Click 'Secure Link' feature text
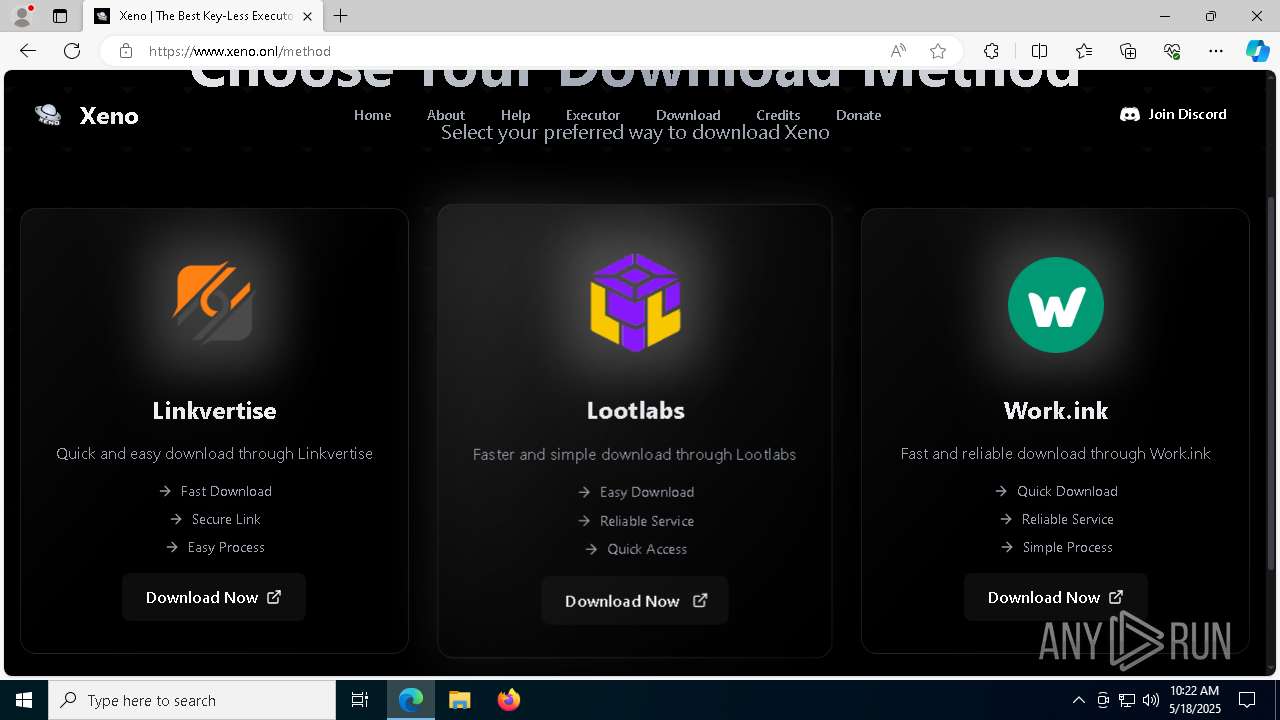This screenshot has width=1280, height=720. (226, 519)
